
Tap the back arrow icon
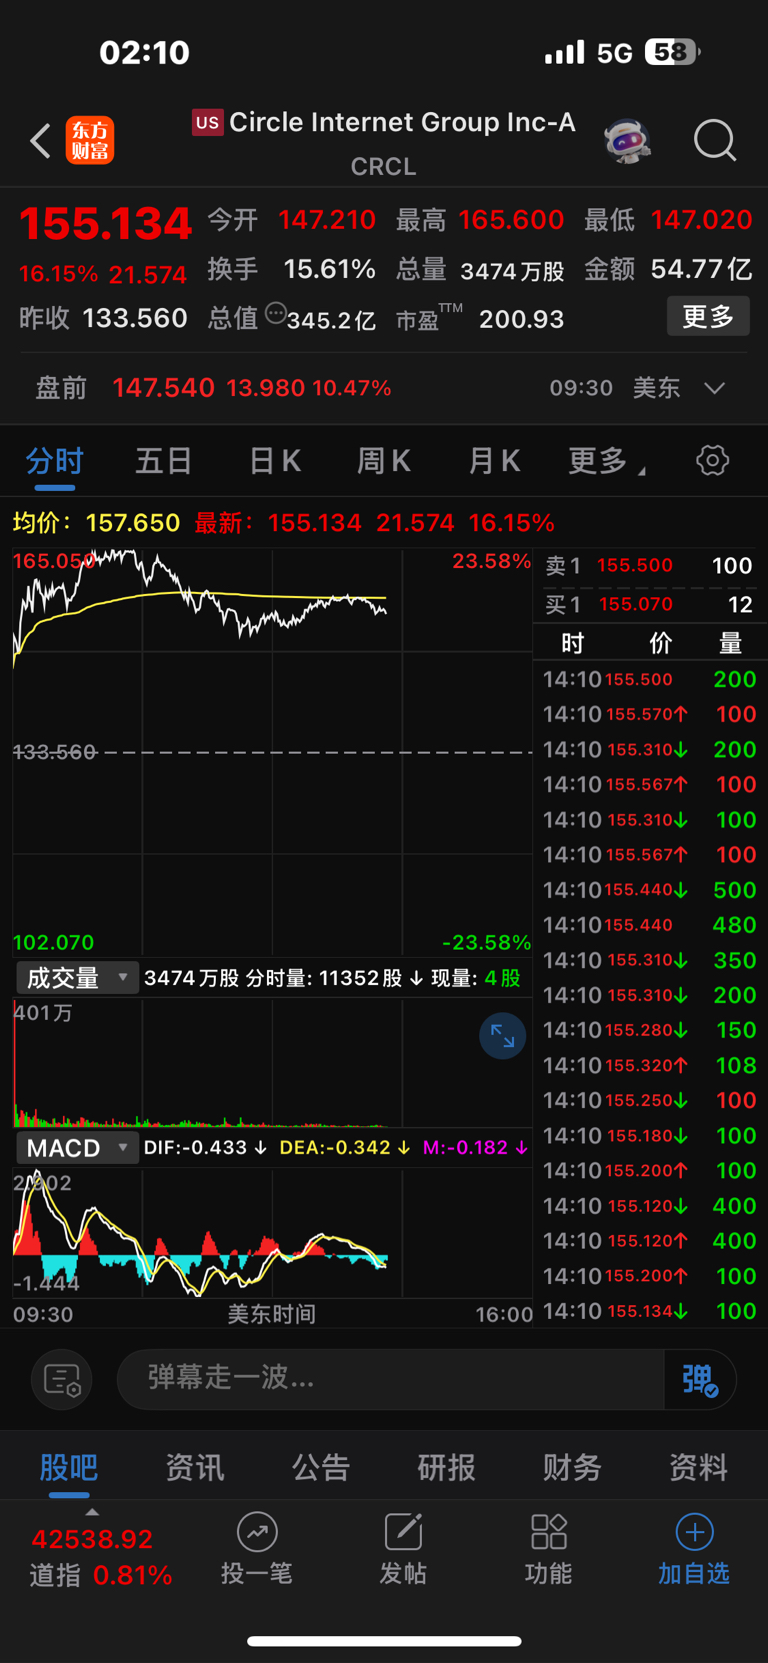(40, 141)
